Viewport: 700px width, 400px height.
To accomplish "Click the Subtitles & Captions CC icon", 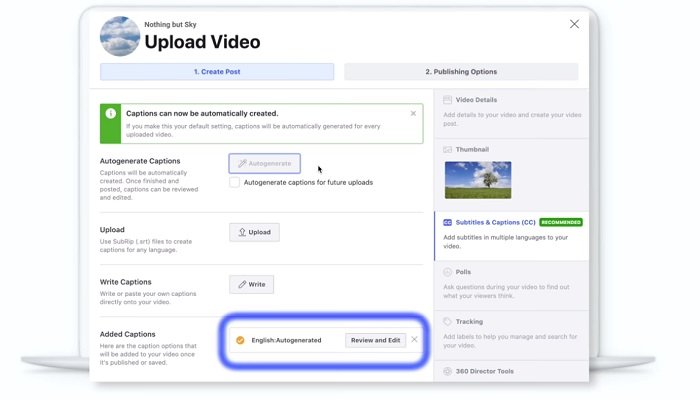I will [x=447, y=222].
